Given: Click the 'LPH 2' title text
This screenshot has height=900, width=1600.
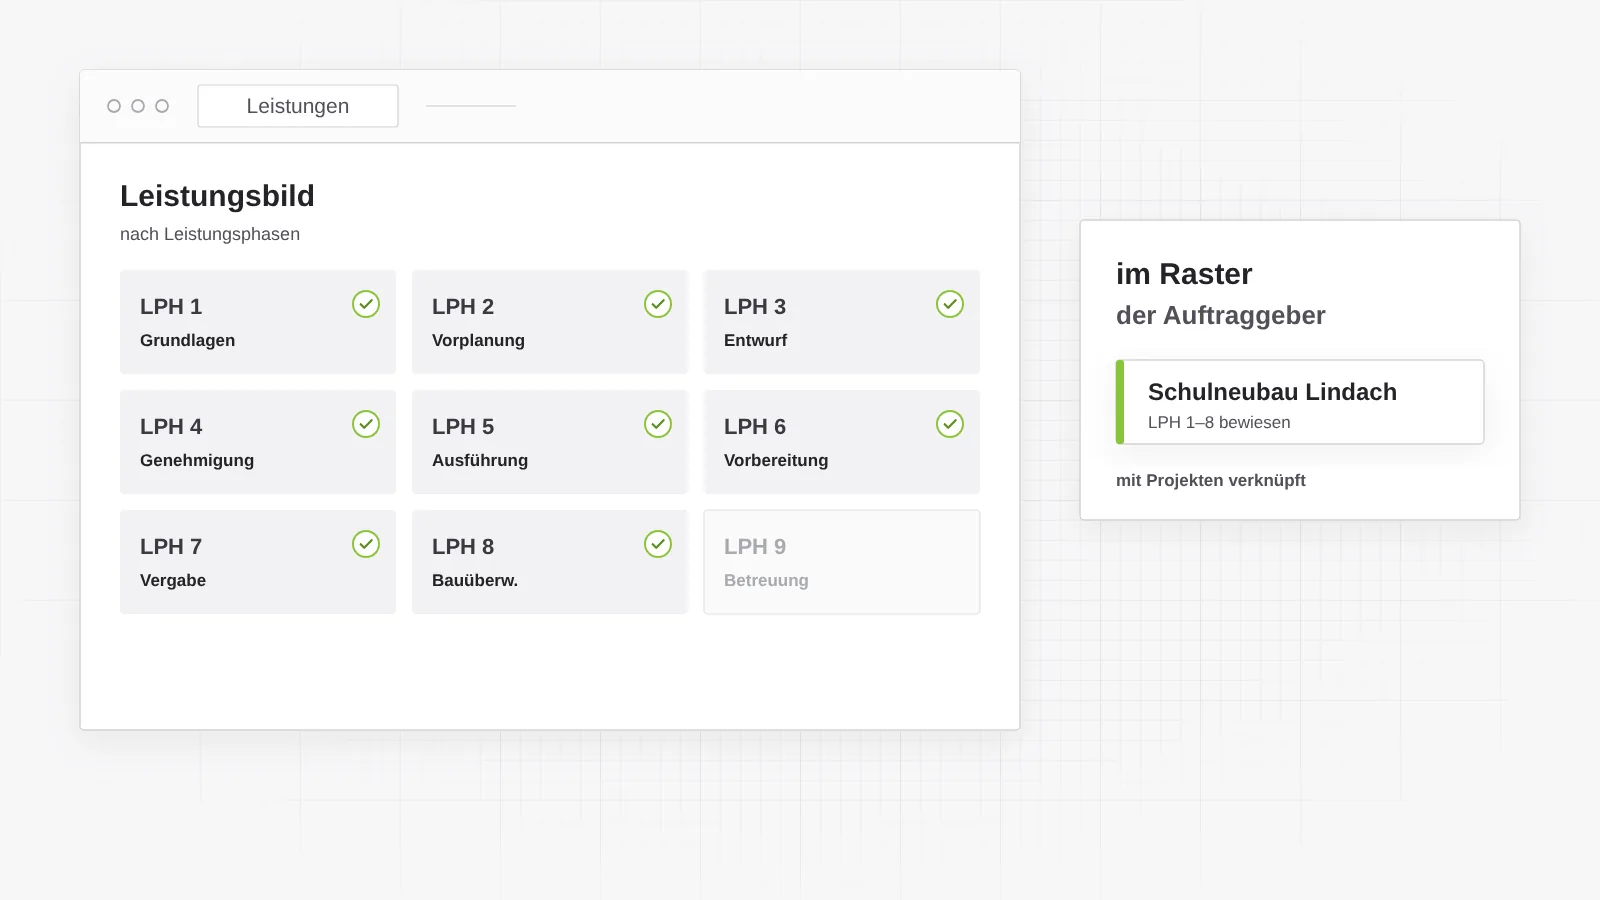Looking at the screenshot, I should tap(463, 306).
